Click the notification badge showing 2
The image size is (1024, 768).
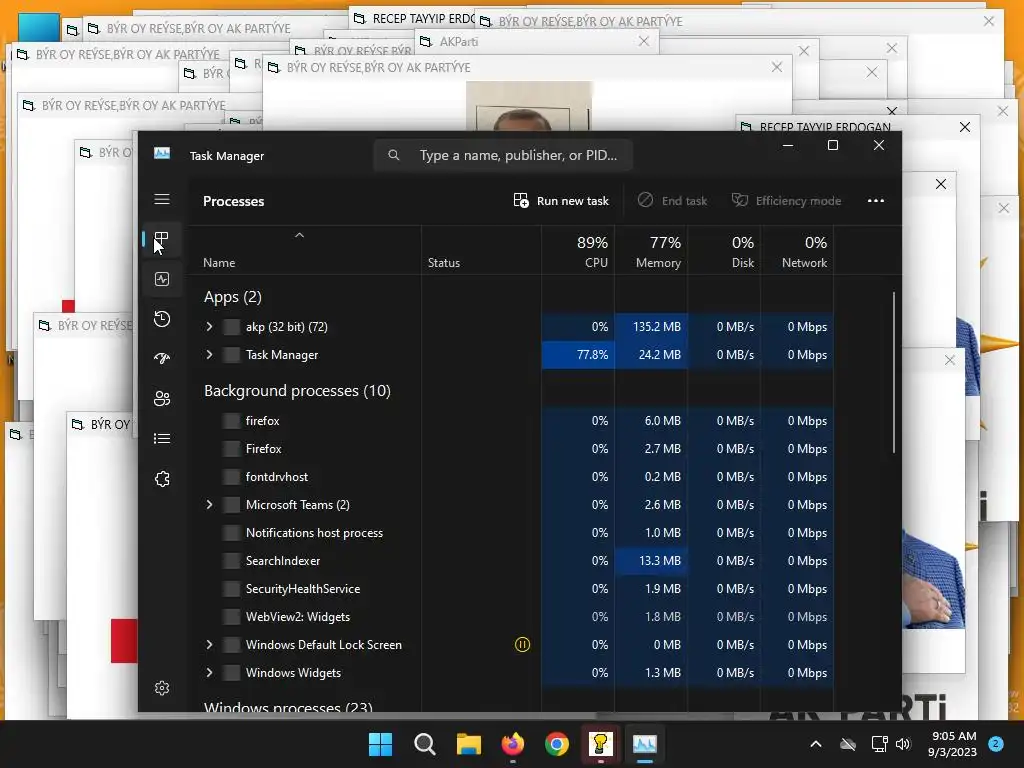coord(995,744)
